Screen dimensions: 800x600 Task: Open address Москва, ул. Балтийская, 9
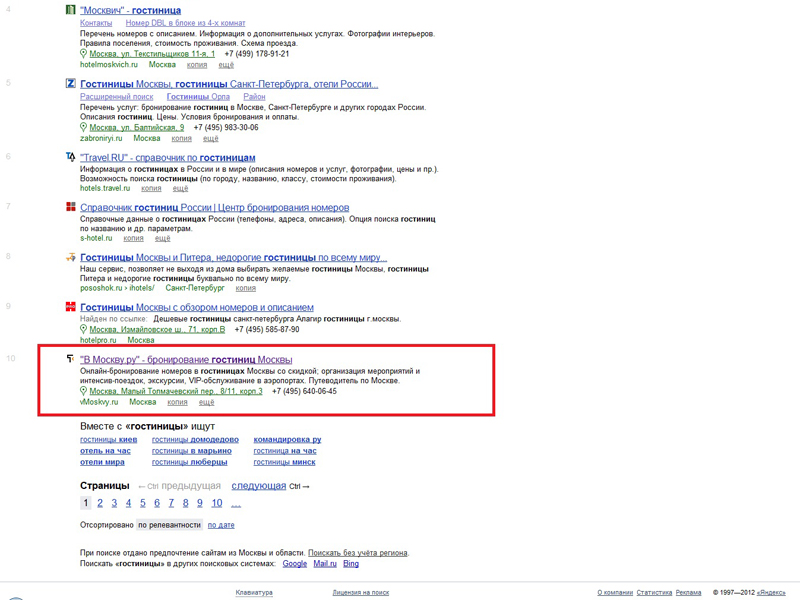coord(137,127)
